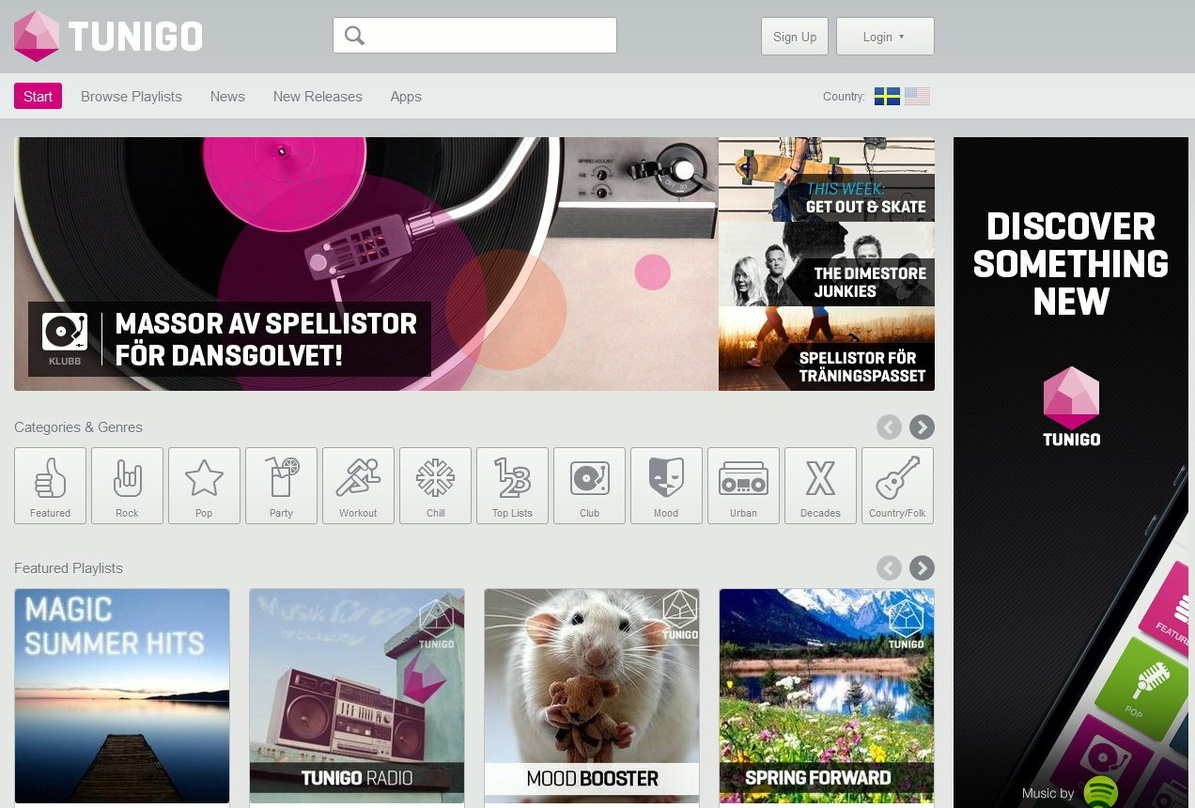
Task: Open the Country/Folk guitar category
Action: pos(897,486)
